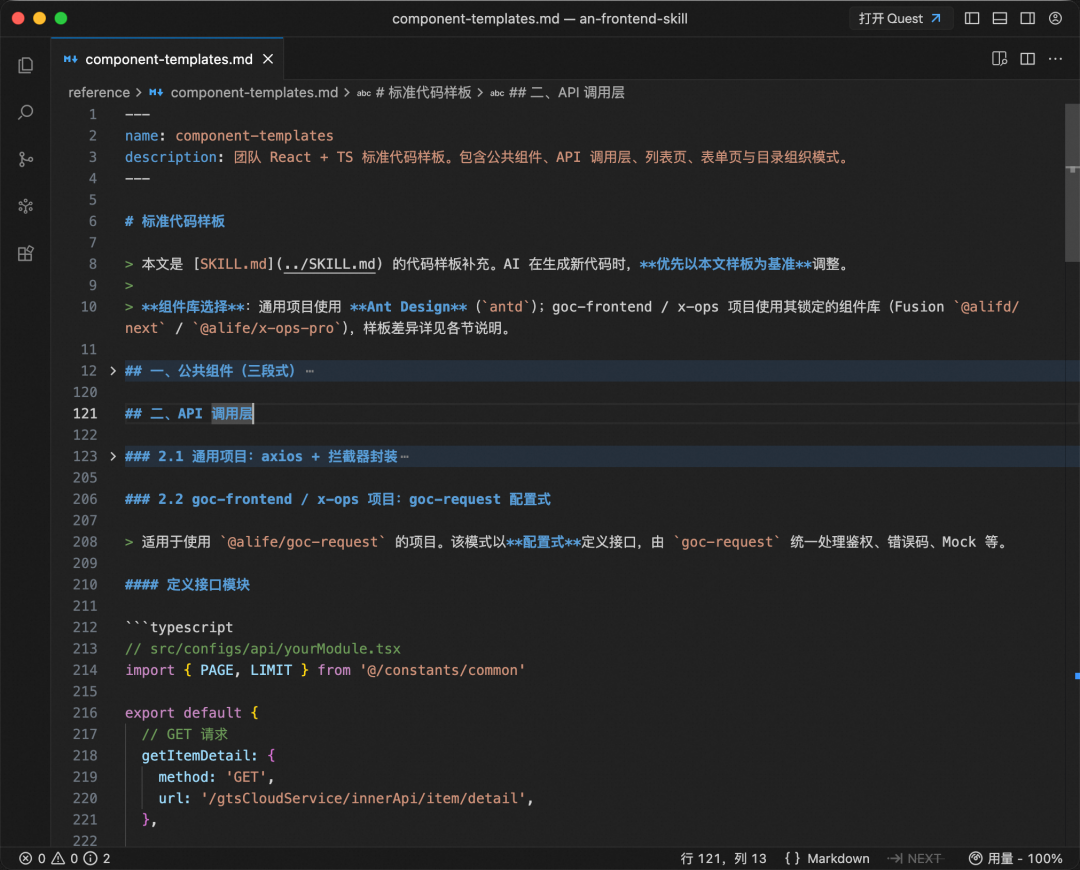Image resolution: width=1080 pixels, height=870 pixels.
Task: Select the component-templates.md editor tab
Action: 167,59
